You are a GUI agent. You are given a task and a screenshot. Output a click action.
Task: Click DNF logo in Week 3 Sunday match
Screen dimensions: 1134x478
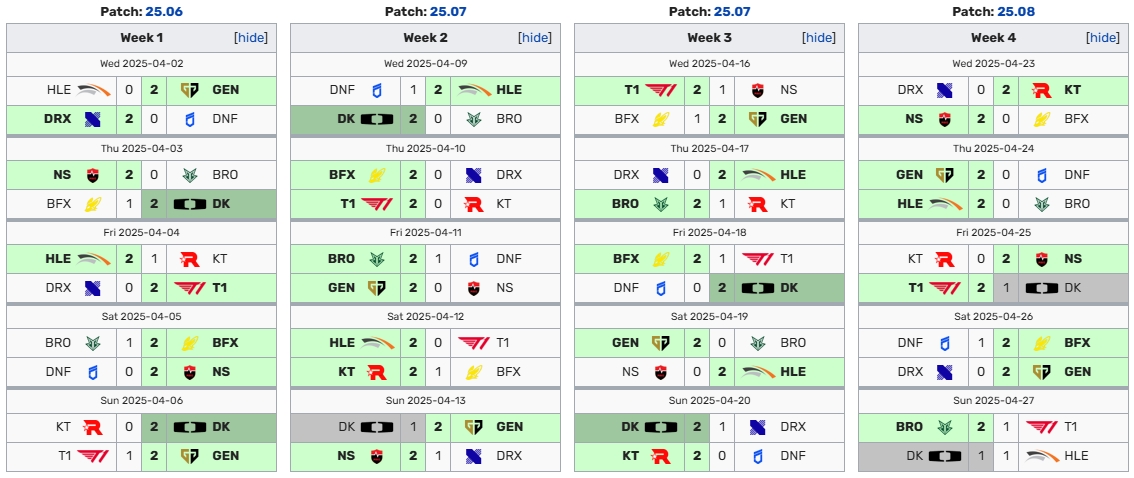click(x=759, y=456)
